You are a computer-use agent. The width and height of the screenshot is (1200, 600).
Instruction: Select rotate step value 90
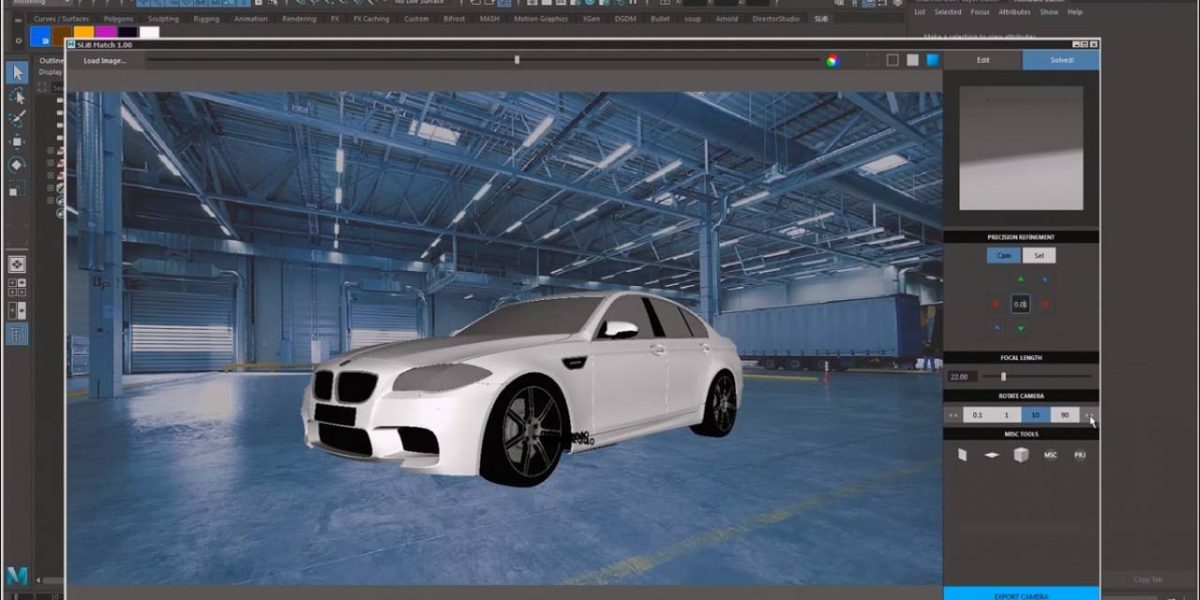pos(1065,415)
